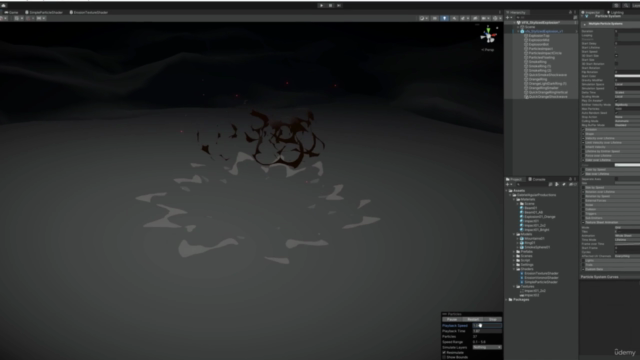The width and height of the screenshot is (640, 360).
Task: Toggle the 3D Start Size checkbox
Action: pos(616,56)
